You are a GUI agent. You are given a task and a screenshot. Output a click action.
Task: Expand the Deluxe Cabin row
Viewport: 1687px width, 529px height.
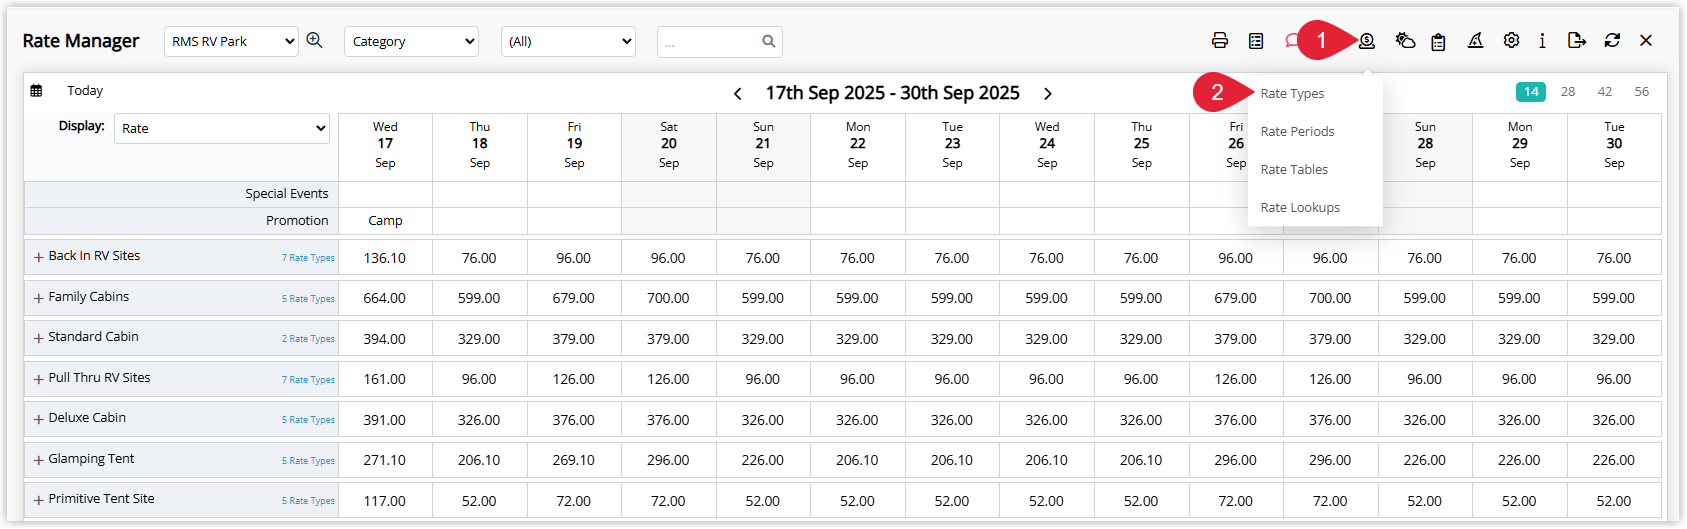pos(38,420)
